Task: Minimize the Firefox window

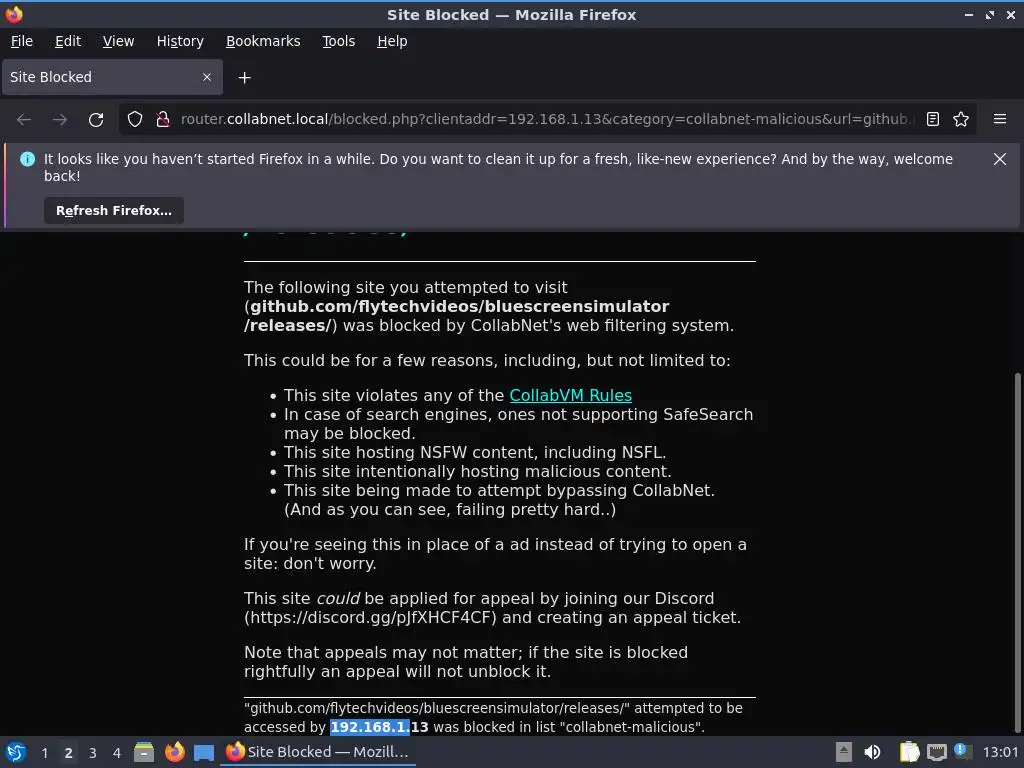Action: click(x=969, y=14)
